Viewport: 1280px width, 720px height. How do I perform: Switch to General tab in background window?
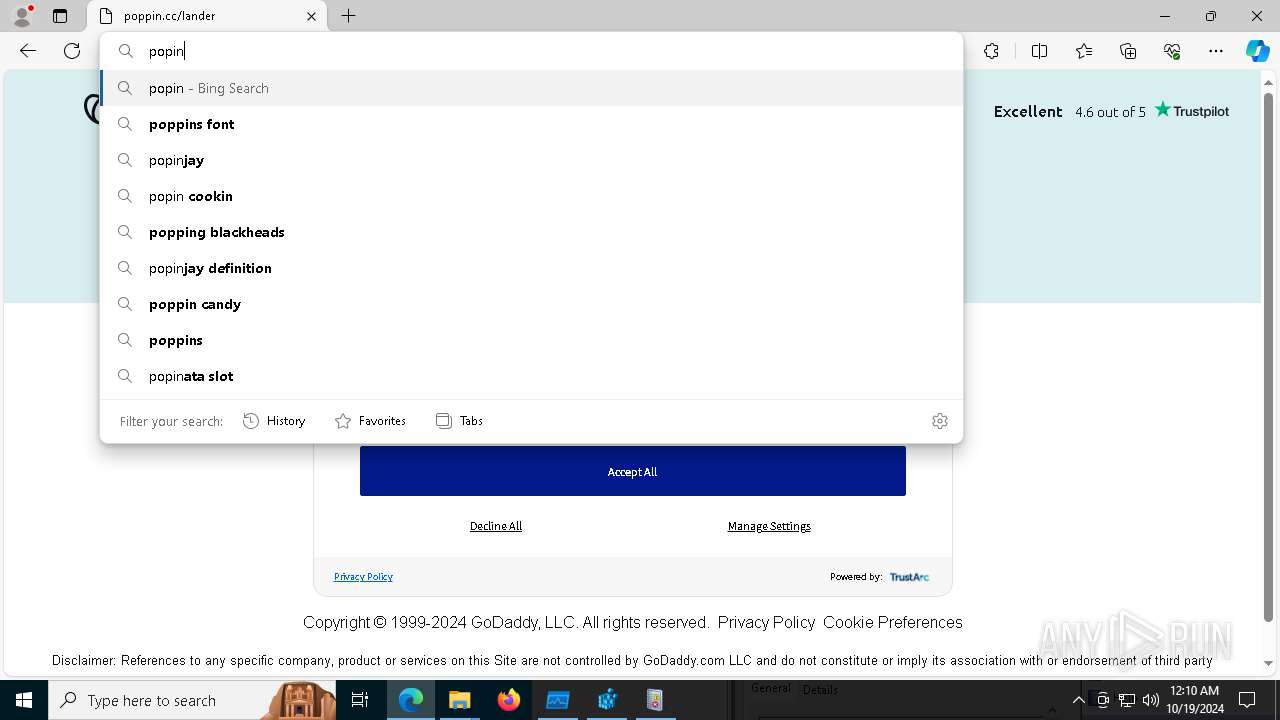770,689
